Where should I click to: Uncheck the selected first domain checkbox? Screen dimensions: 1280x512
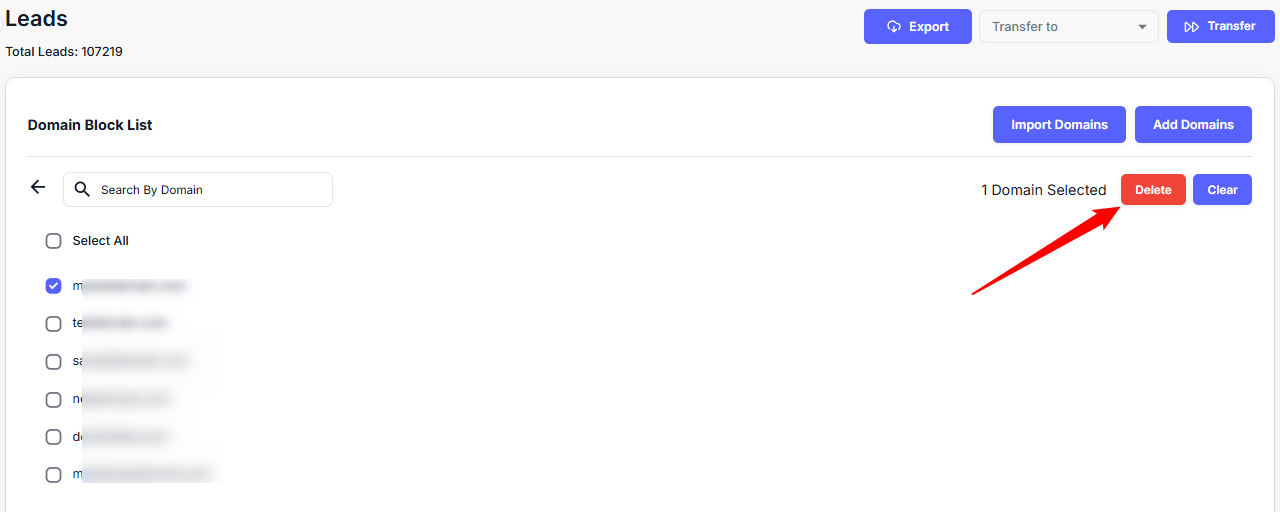click(x=54, y=286)
